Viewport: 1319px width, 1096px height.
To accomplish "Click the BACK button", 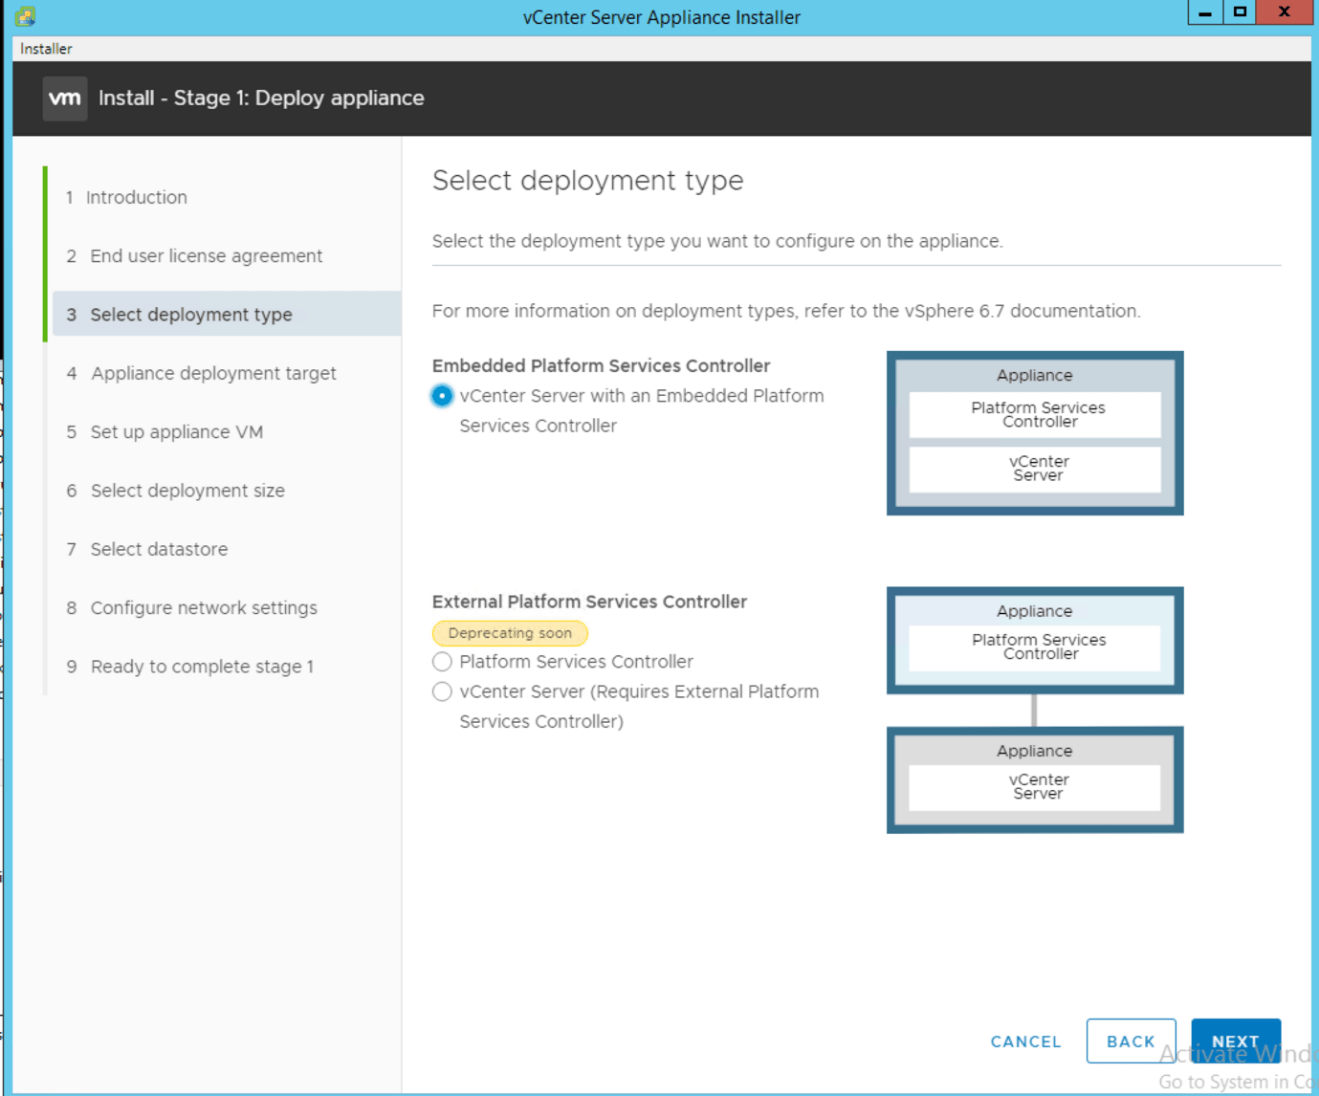I will (x=1131, y=1041).
